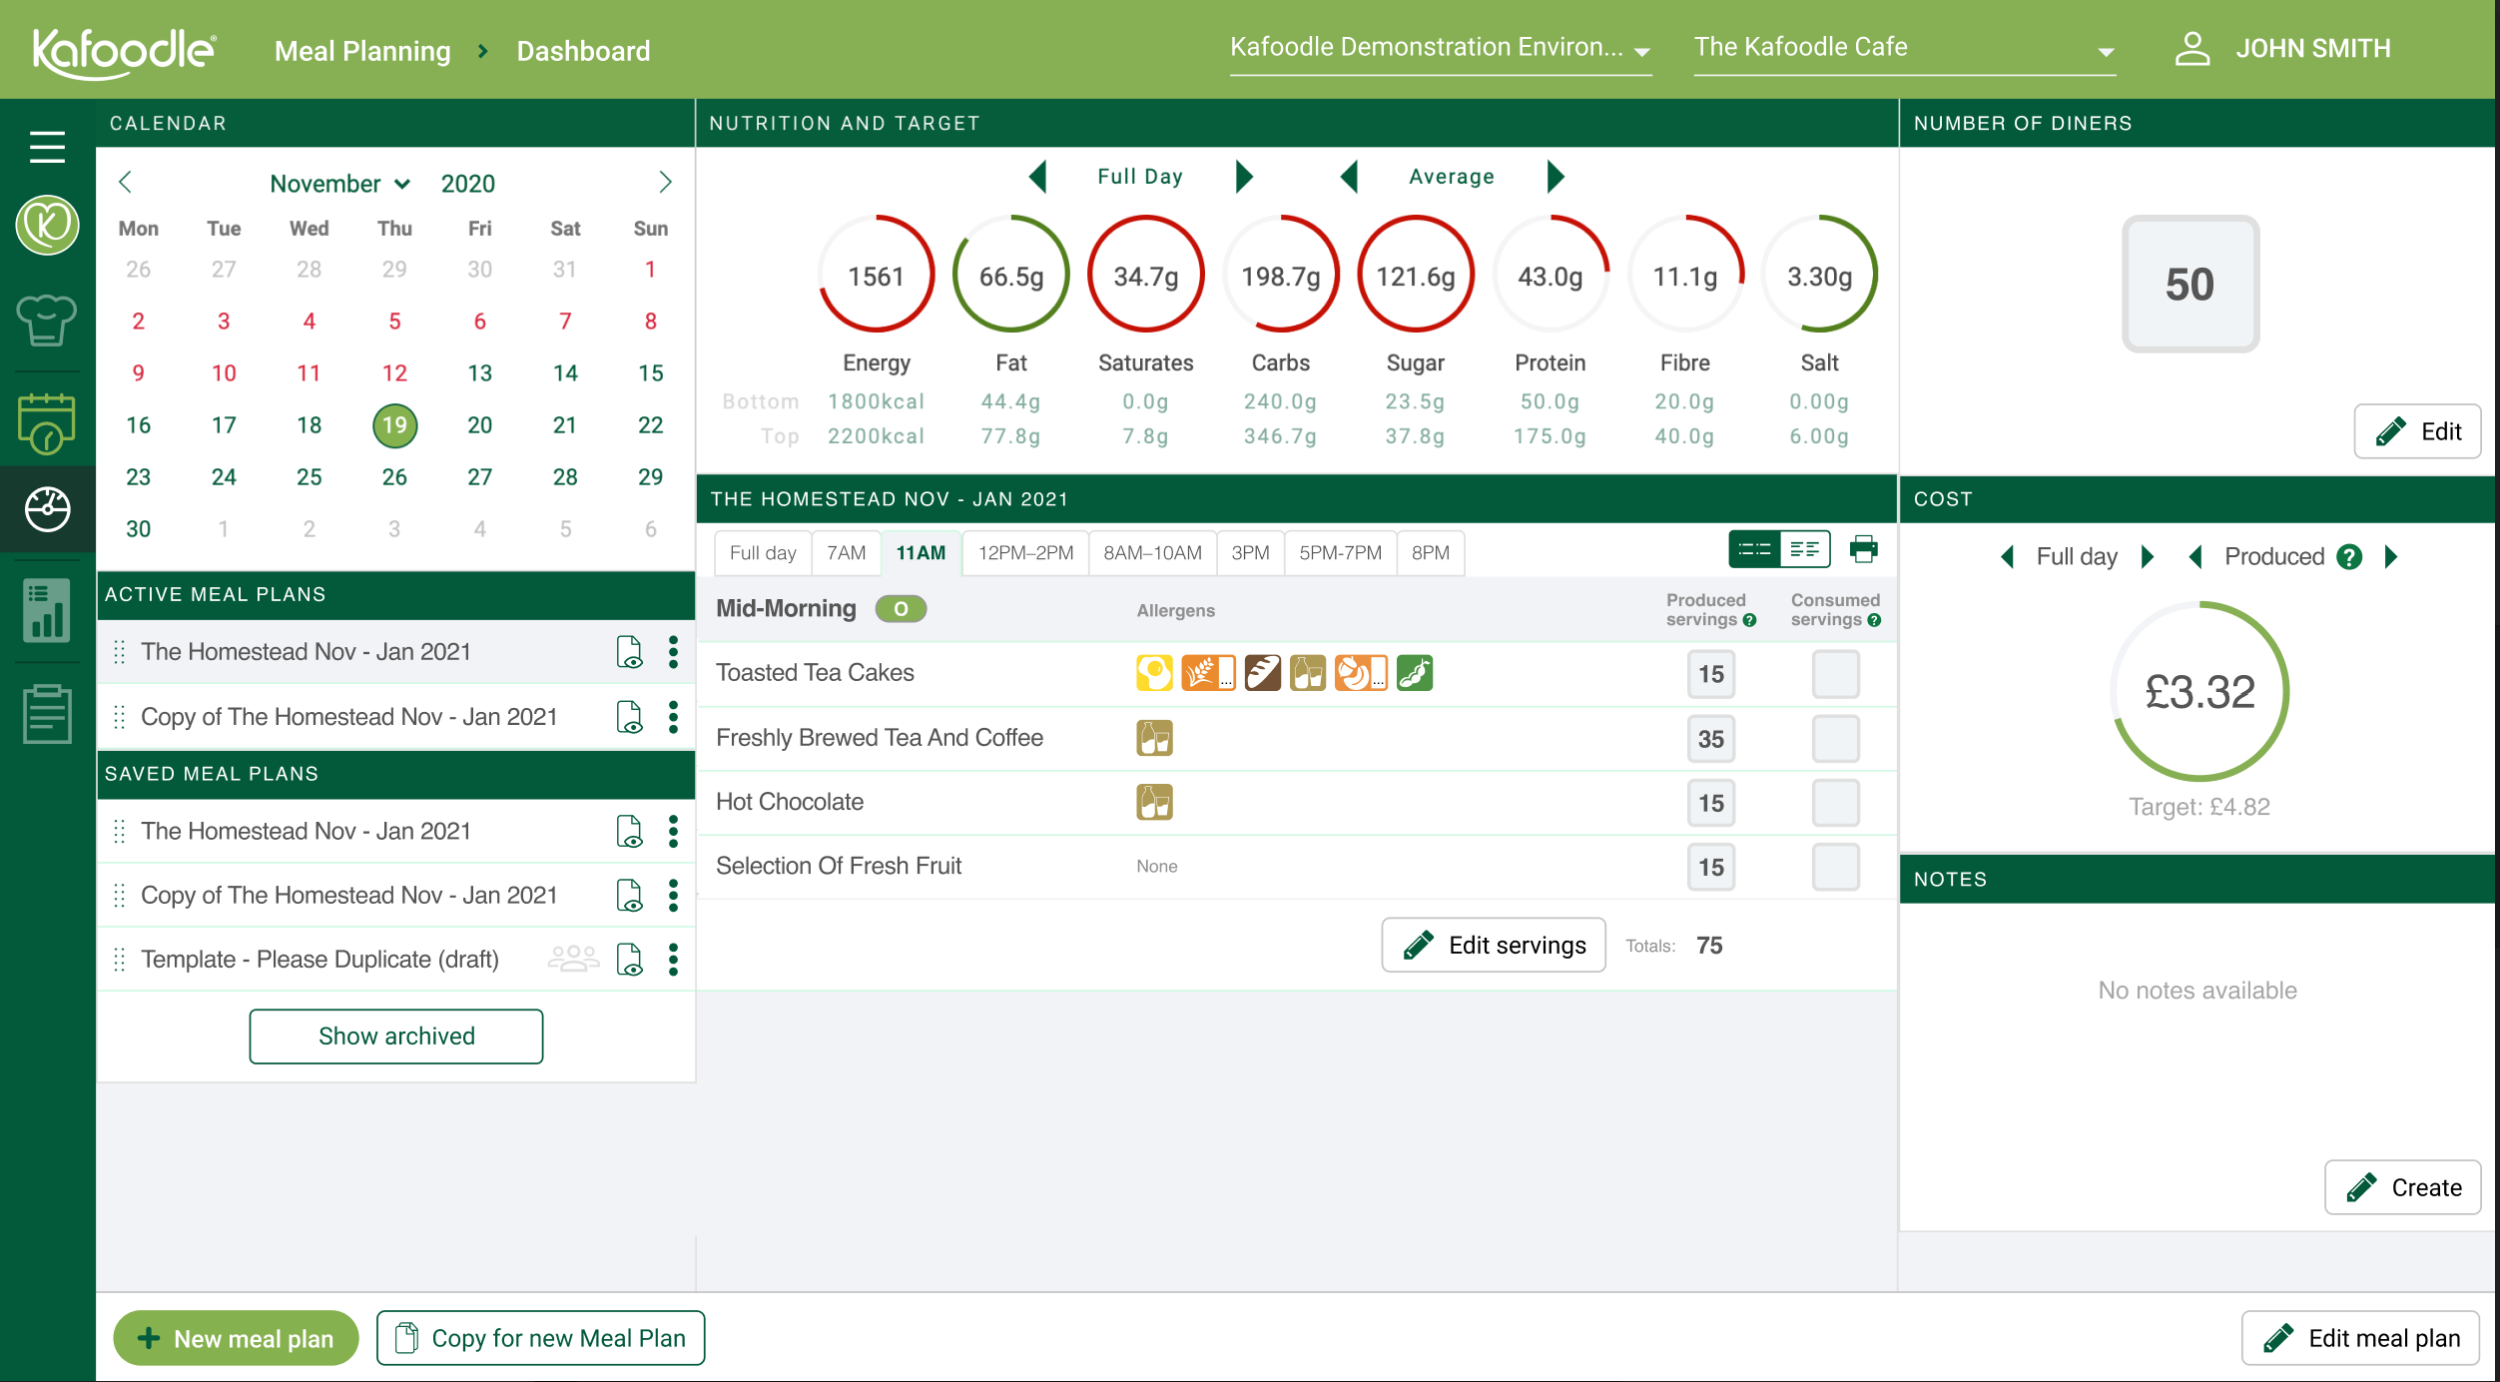The width and height of the screenshot is (2500, 1382).
Task: Open the chef hat recipes icon
Action: (x=47, y=321)
